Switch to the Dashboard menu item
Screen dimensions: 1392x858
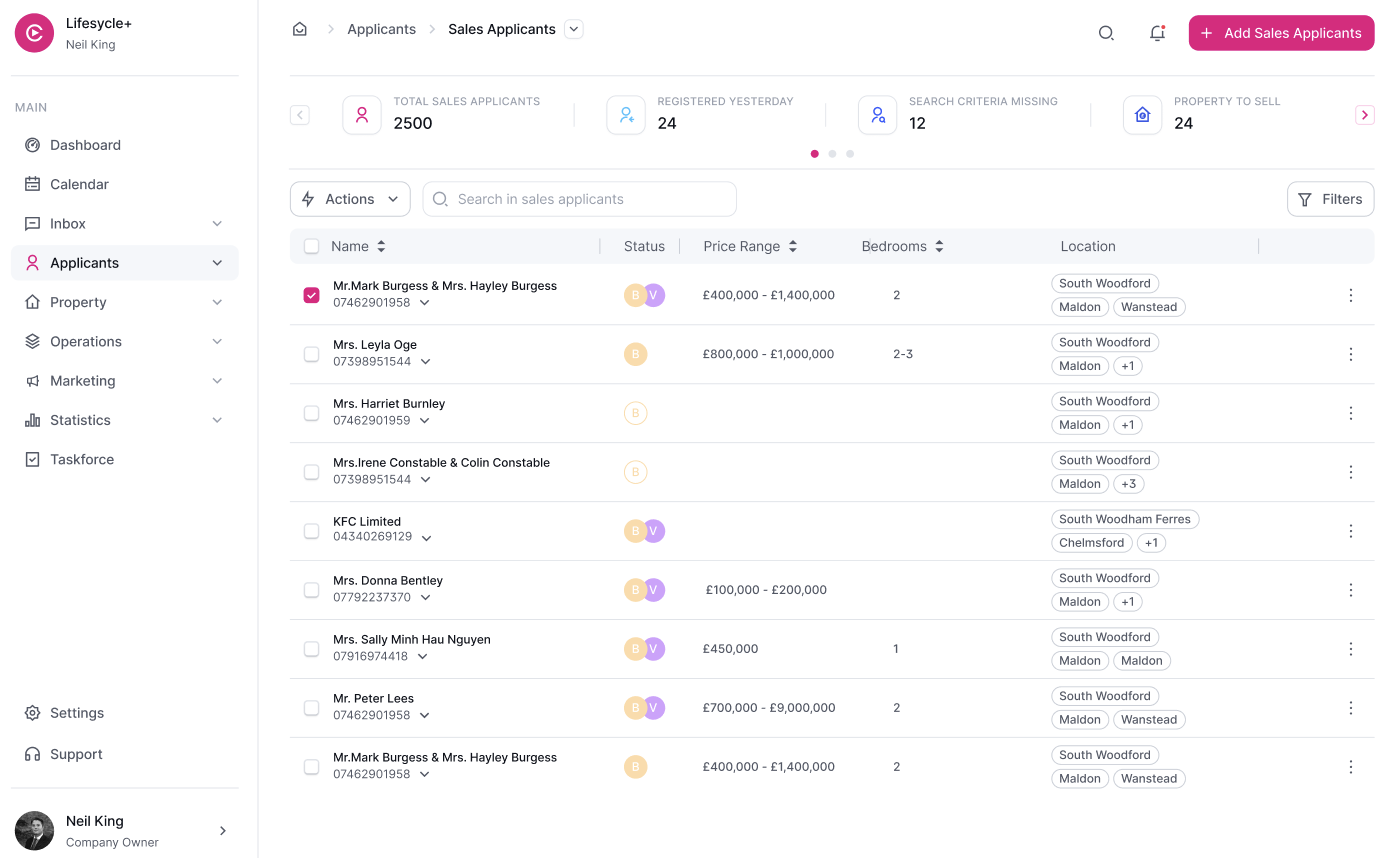pyautogui.click(x=86, y=144)
